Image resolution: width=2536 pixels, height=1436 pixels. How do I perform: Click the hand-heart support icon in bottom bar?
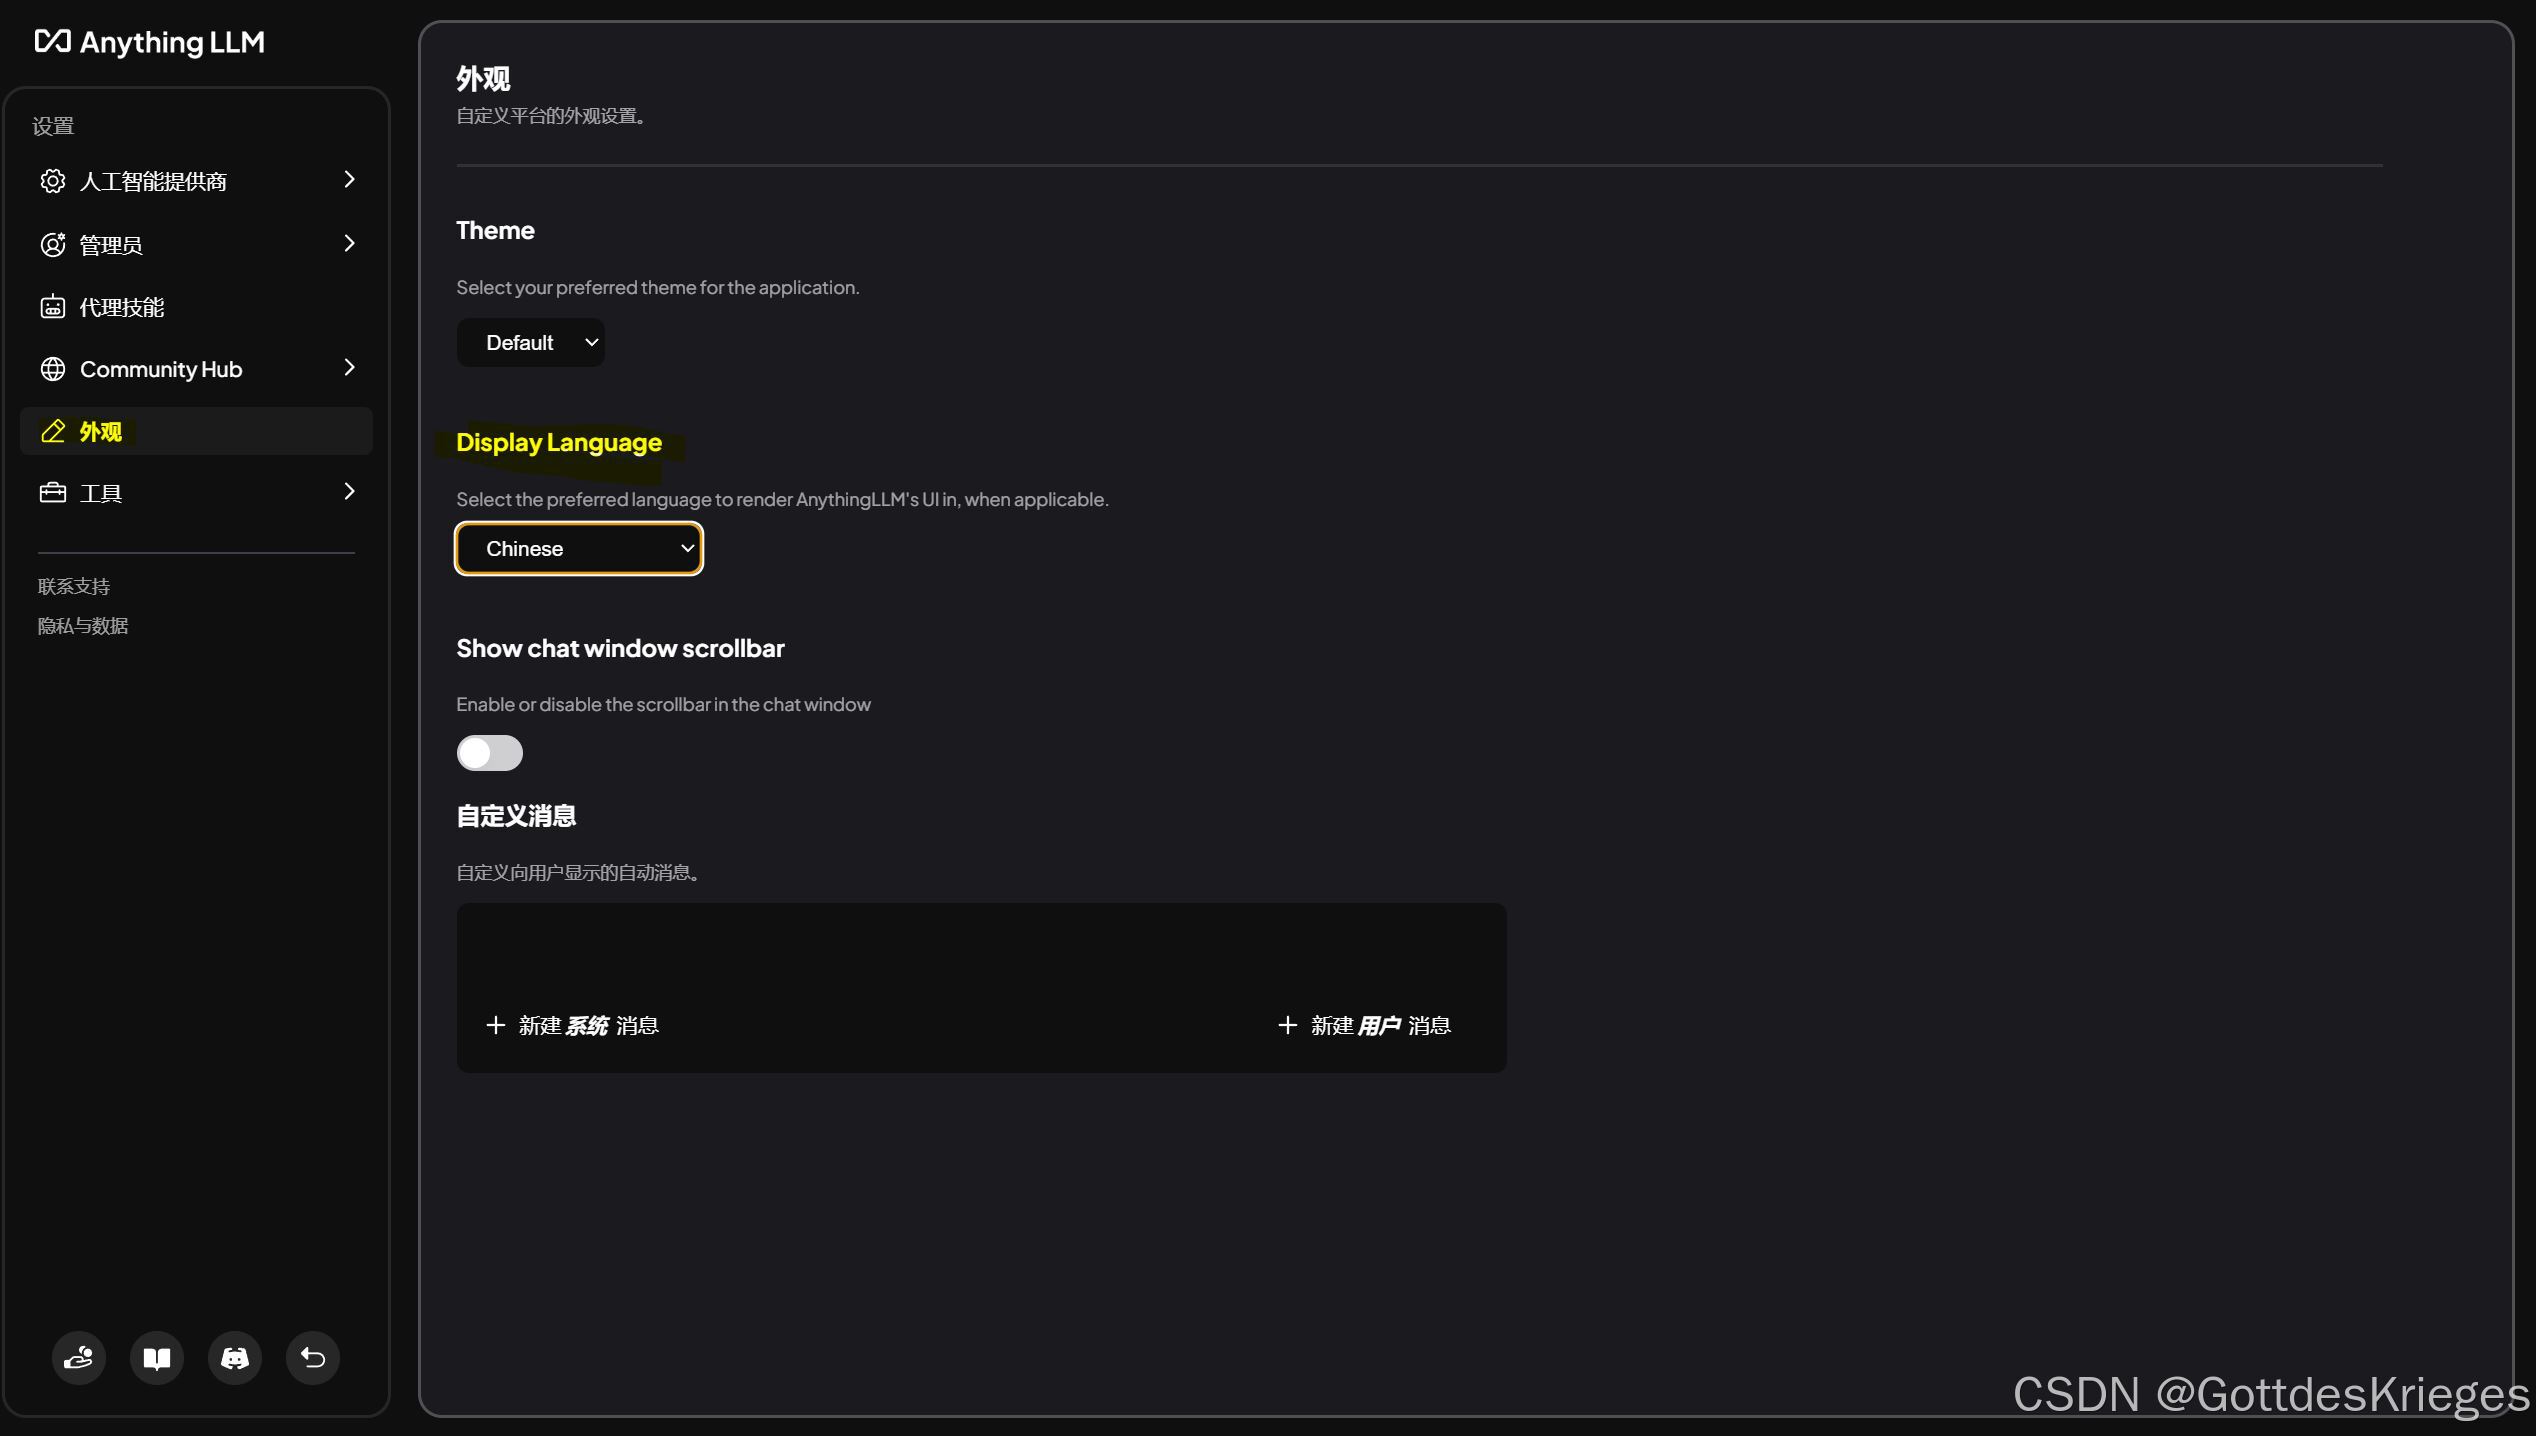click(x=79, y=1357)
